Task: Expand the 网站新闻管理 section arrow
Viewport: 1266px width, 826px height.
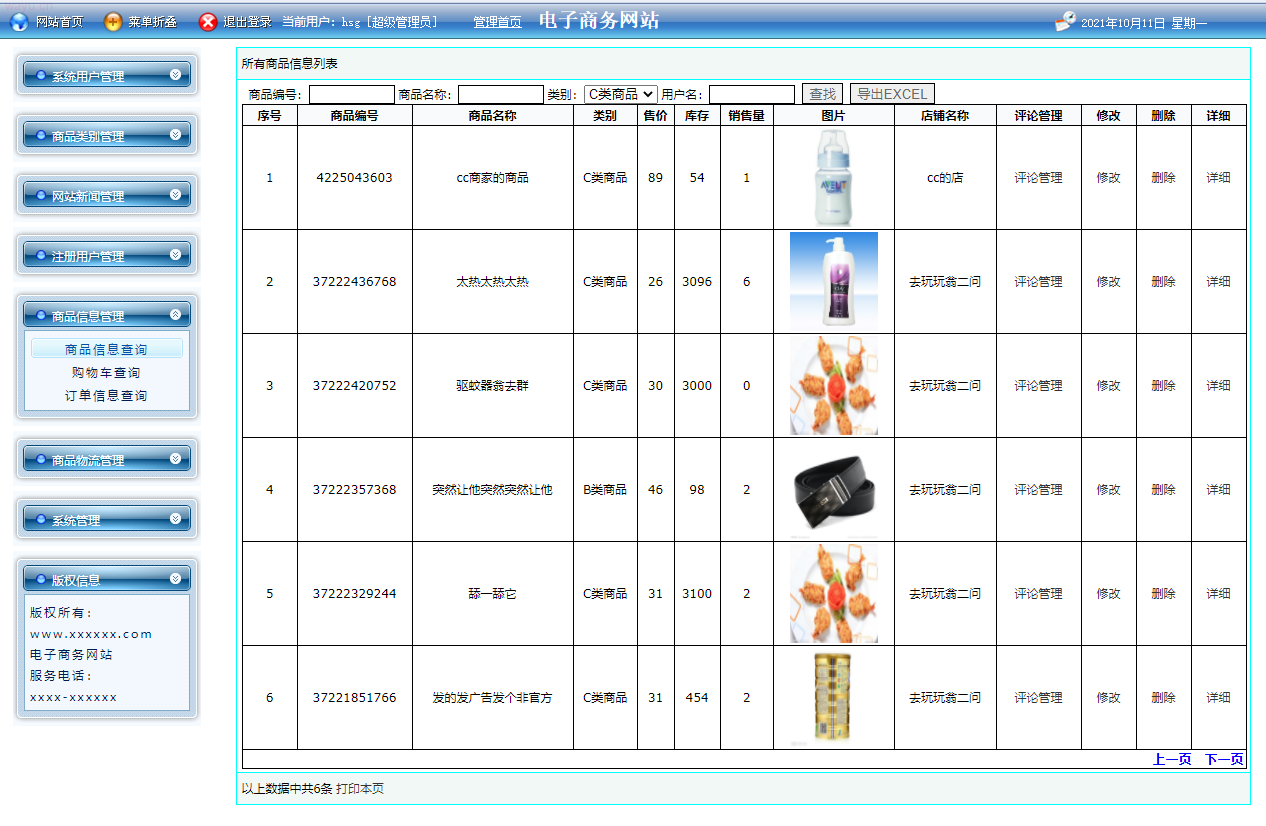Action: [x=176, y=194]
